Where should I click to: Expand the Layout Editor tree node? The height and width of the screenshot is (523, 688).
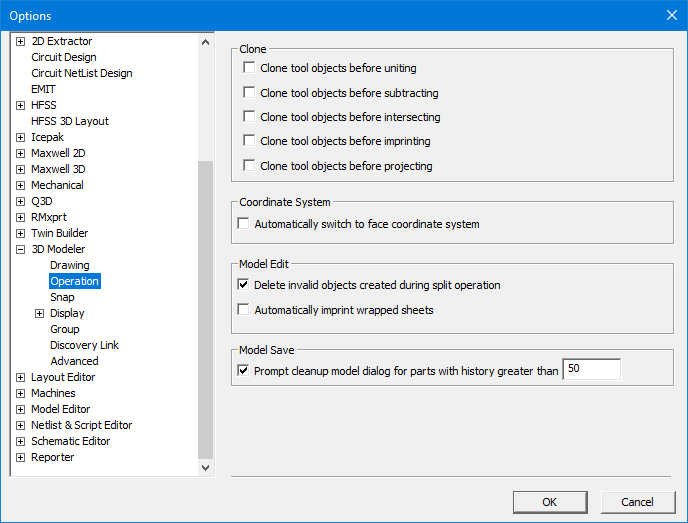21,377
